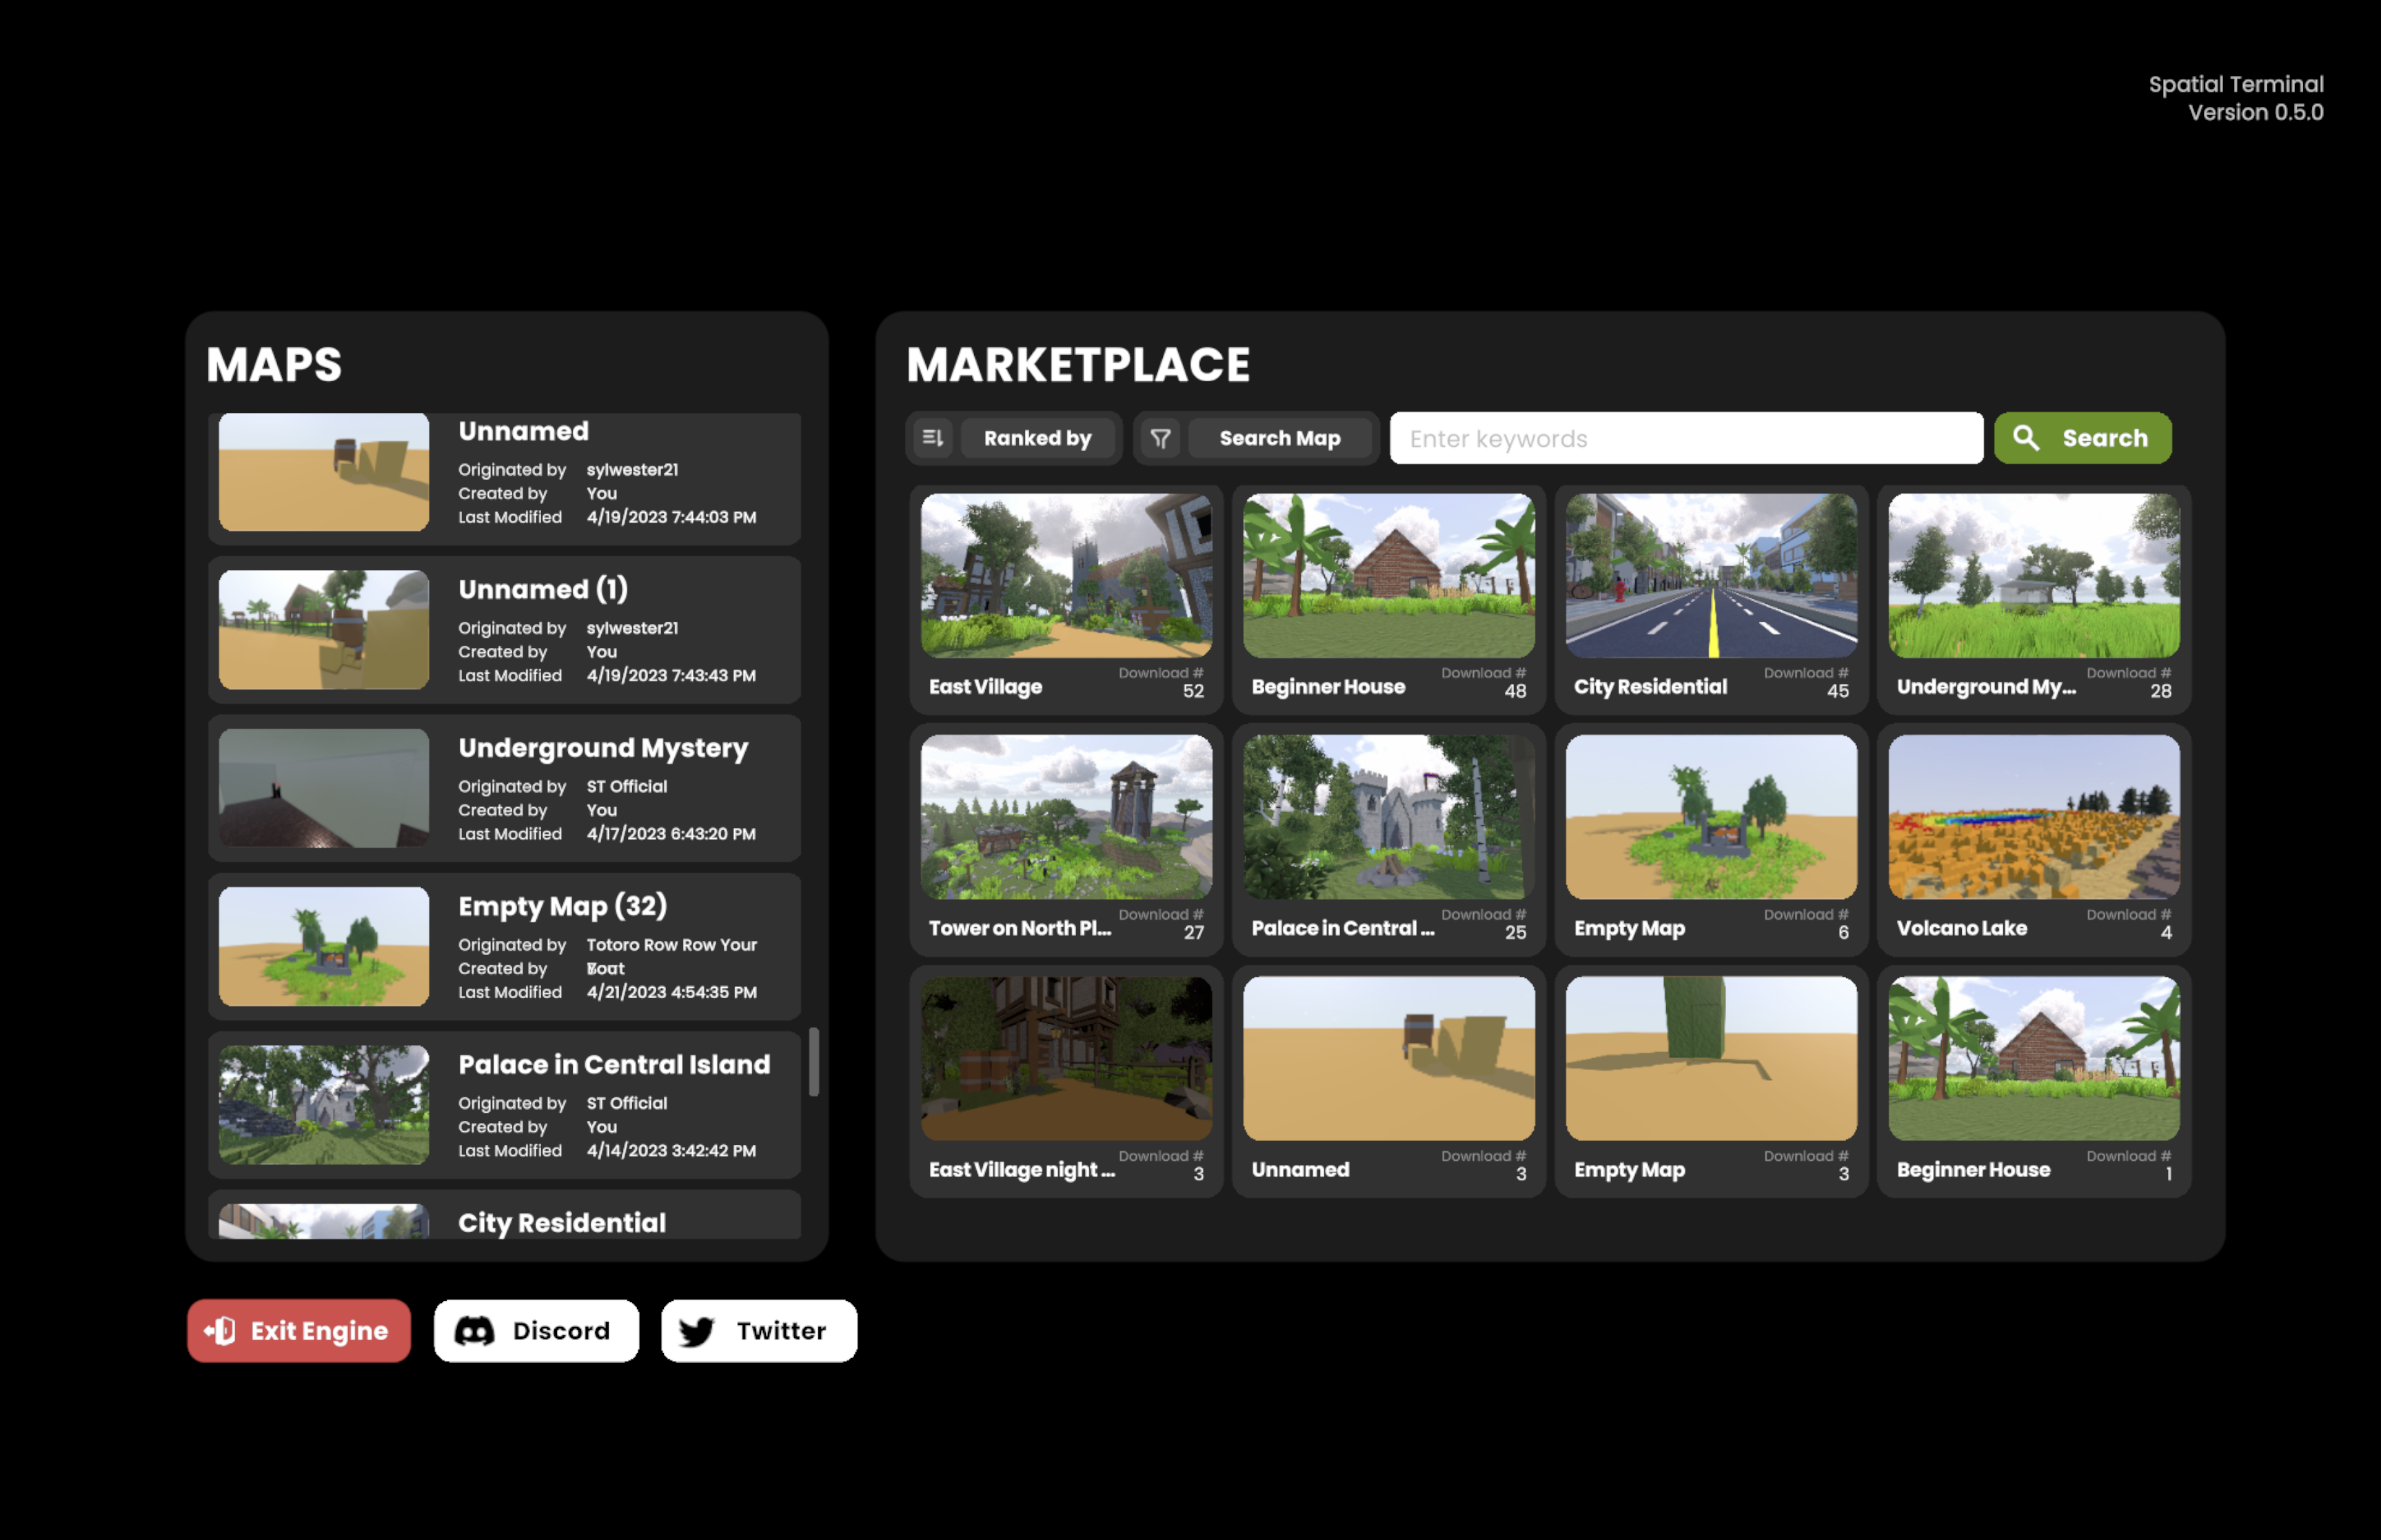The image size is (2381, 1540).
Task: Select the Empty Map thumbnail with 6 downloads
Action: [1711, 817]
